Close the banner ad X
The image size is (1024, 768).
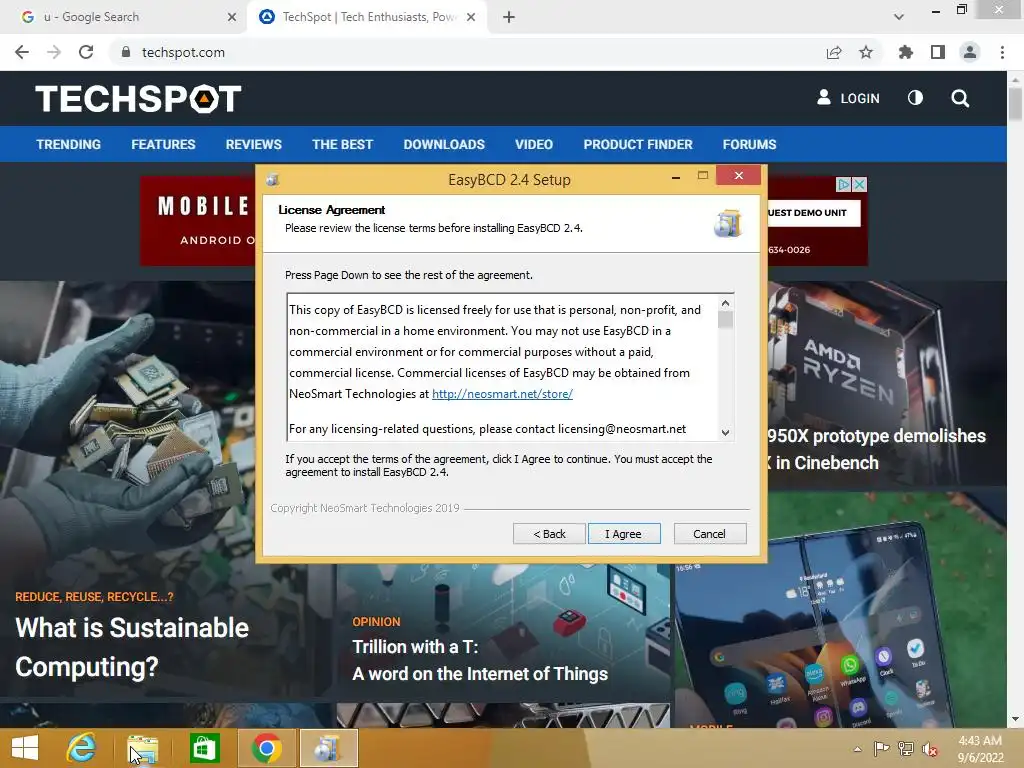(x=860, y=185)
